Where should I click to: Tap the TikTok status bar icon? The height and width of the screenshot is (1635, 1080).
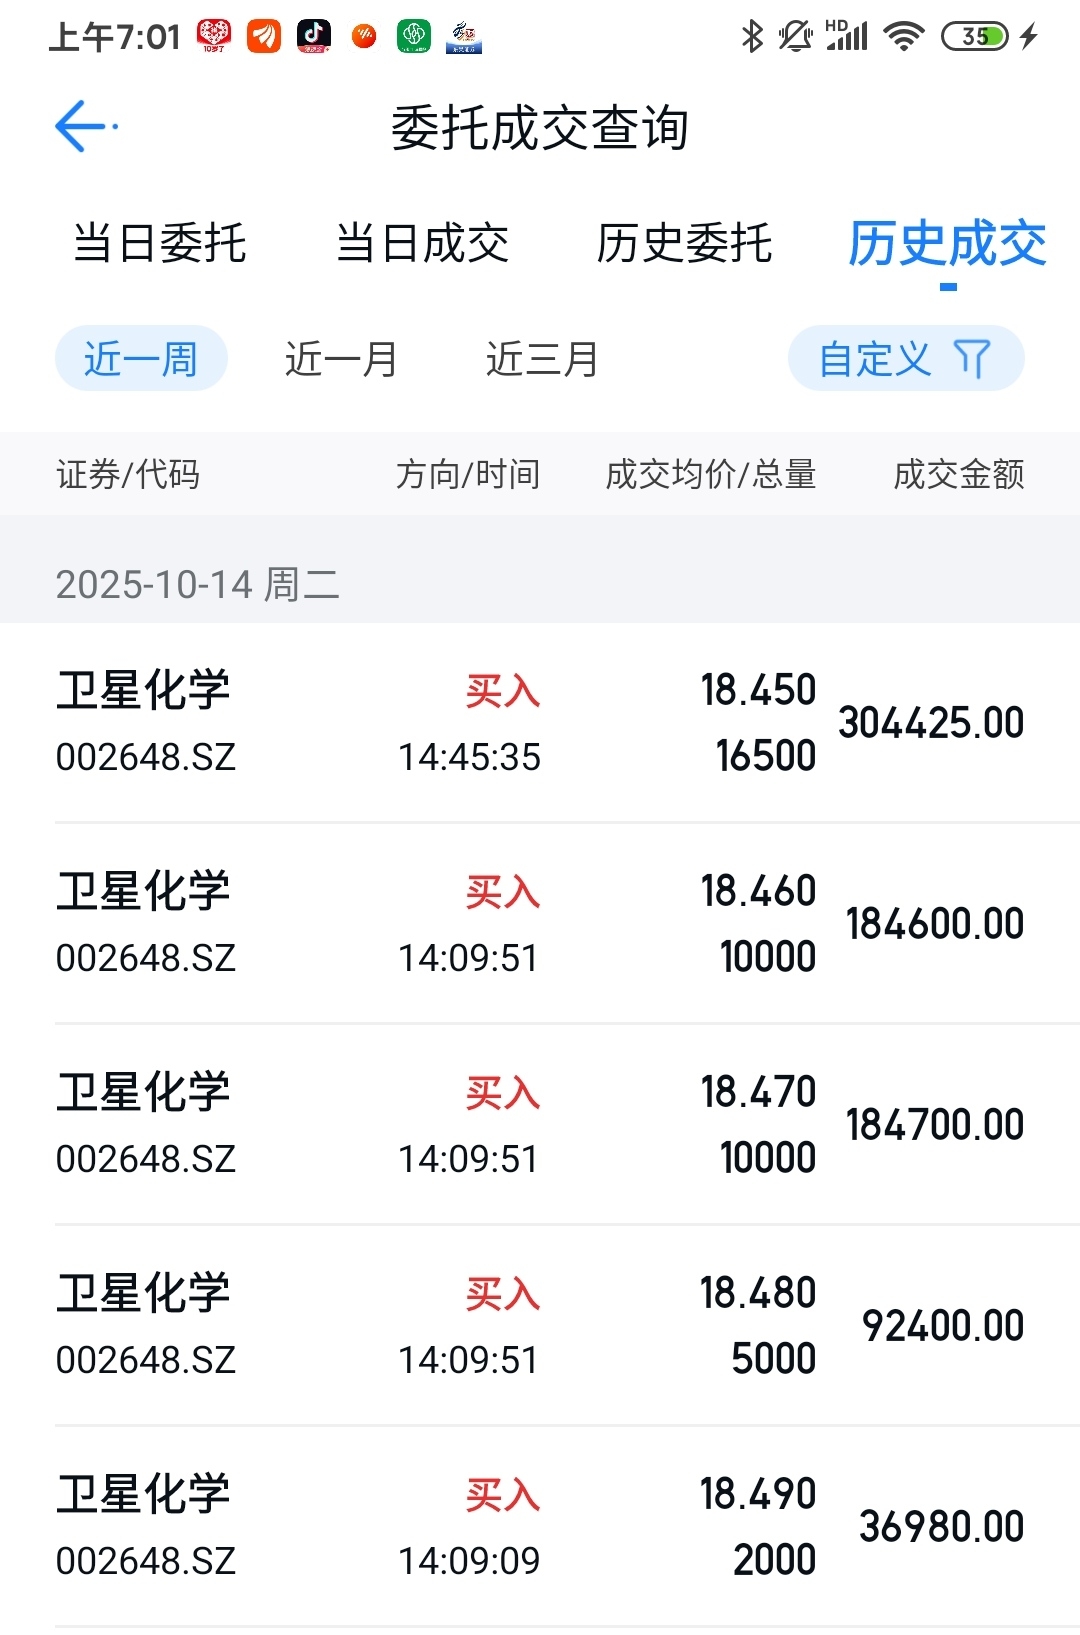[314, 36]
